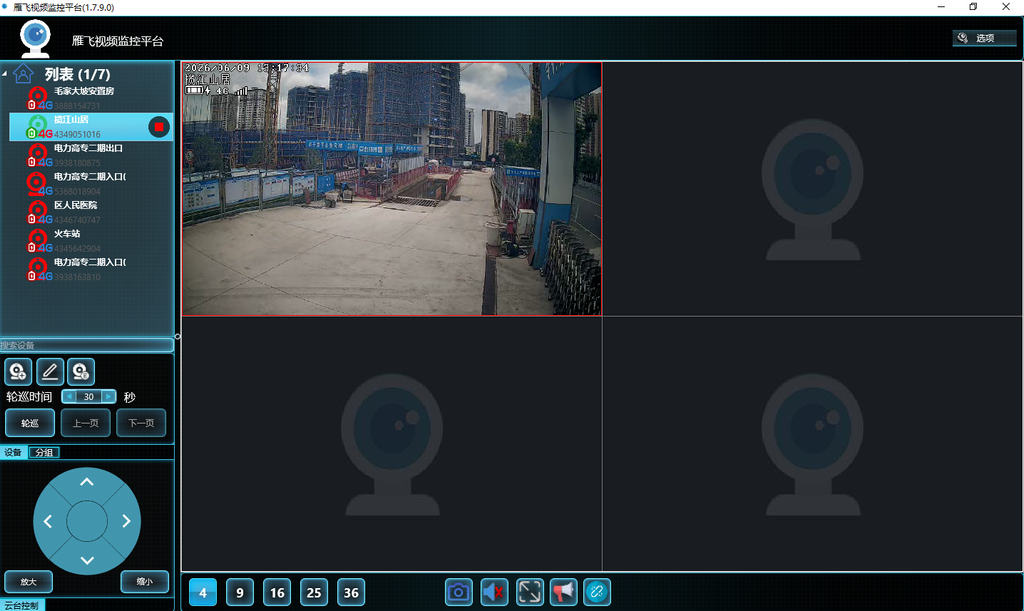1024x611 pixels.
Task: Click the blue link icon in bottom toolbar
Action: click(597, 592)
